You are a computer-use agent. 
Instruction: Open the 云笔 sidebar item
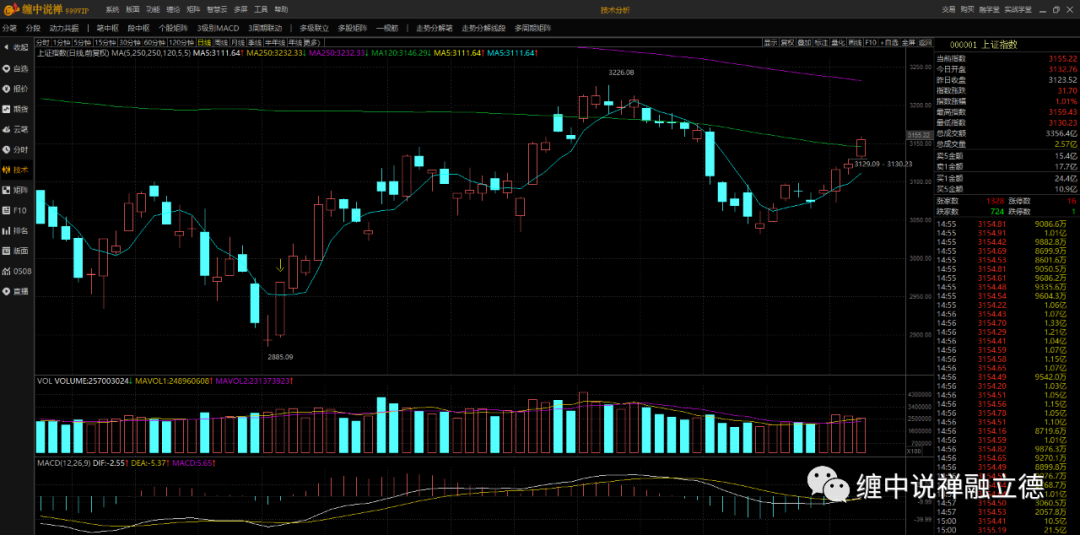(16, 129)
